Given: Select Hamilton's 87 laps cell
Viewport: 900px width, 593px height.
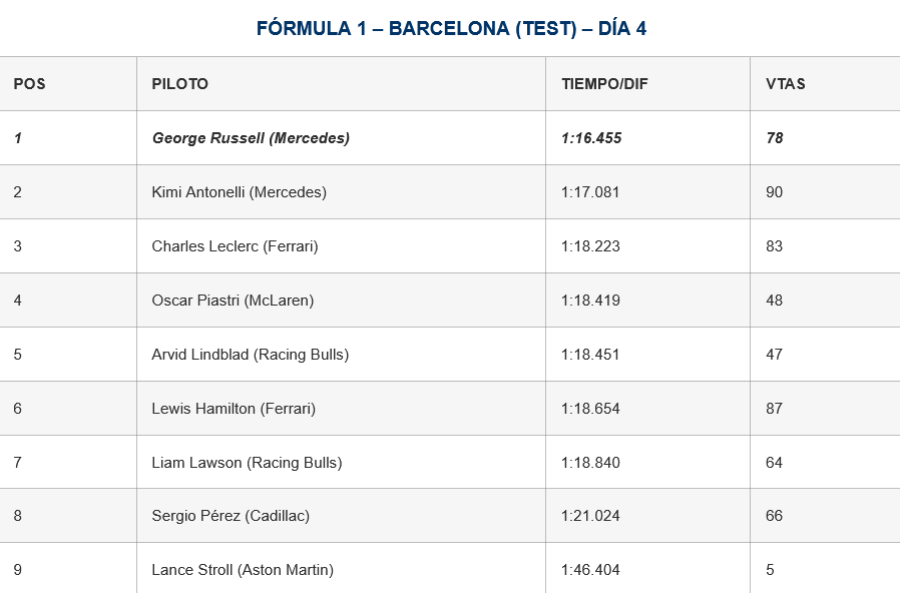Looking at the screenshot, I should pos(774,408).
